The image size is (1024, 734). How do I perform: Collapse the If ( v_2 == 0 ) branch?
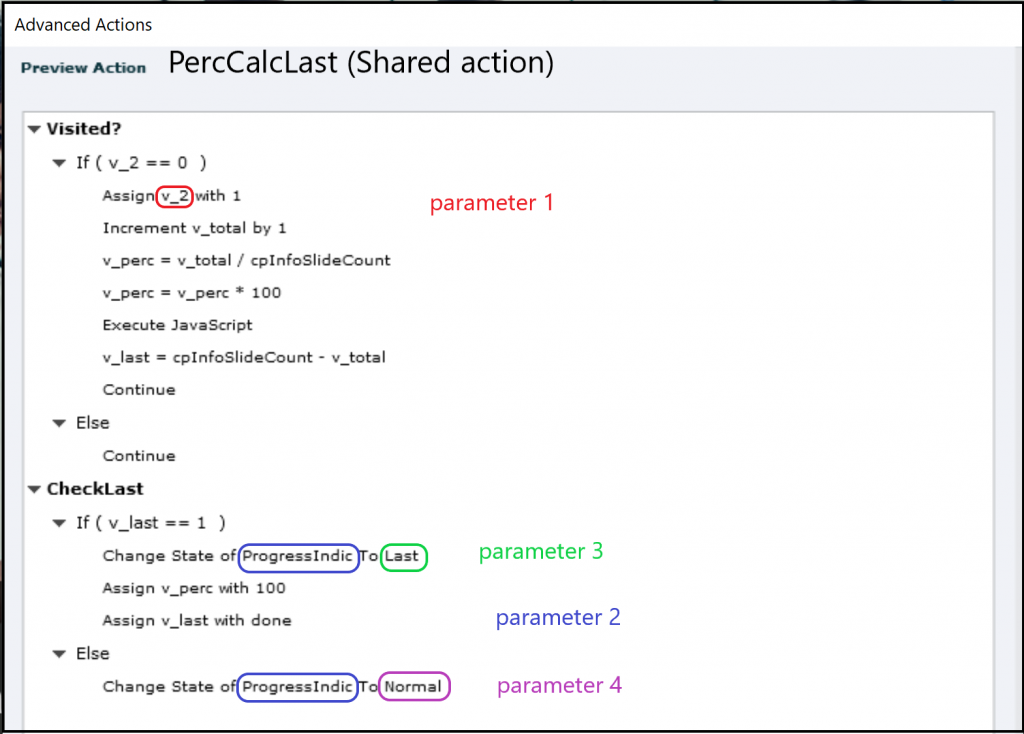60,162
